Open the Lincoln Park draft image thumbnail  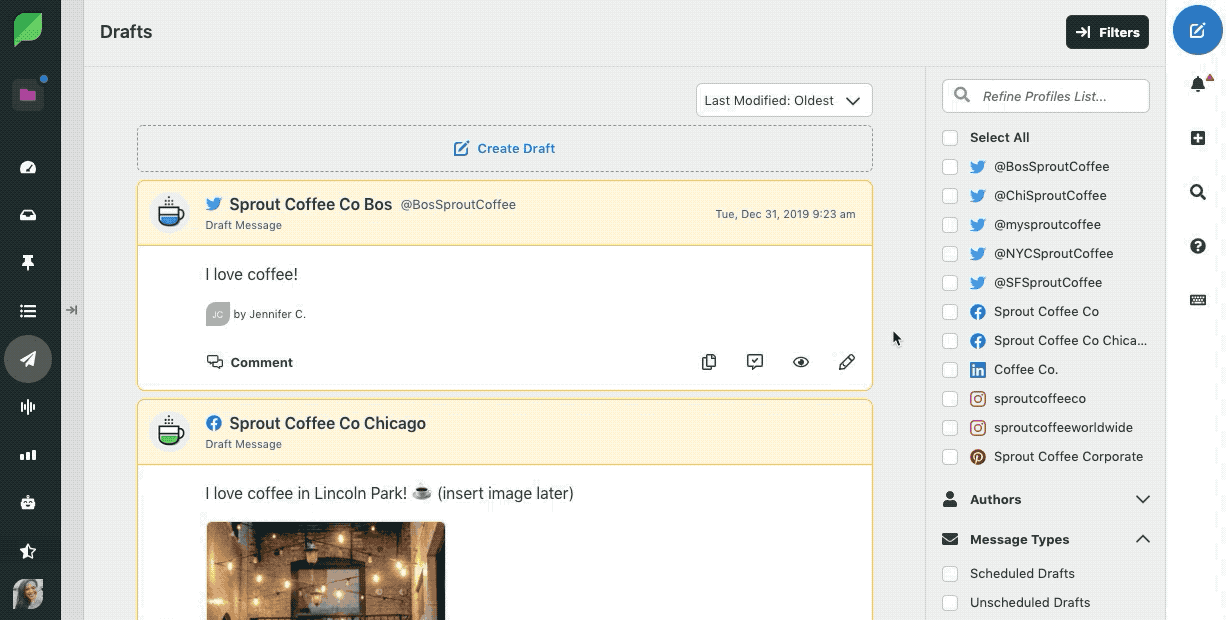point(326,570)
